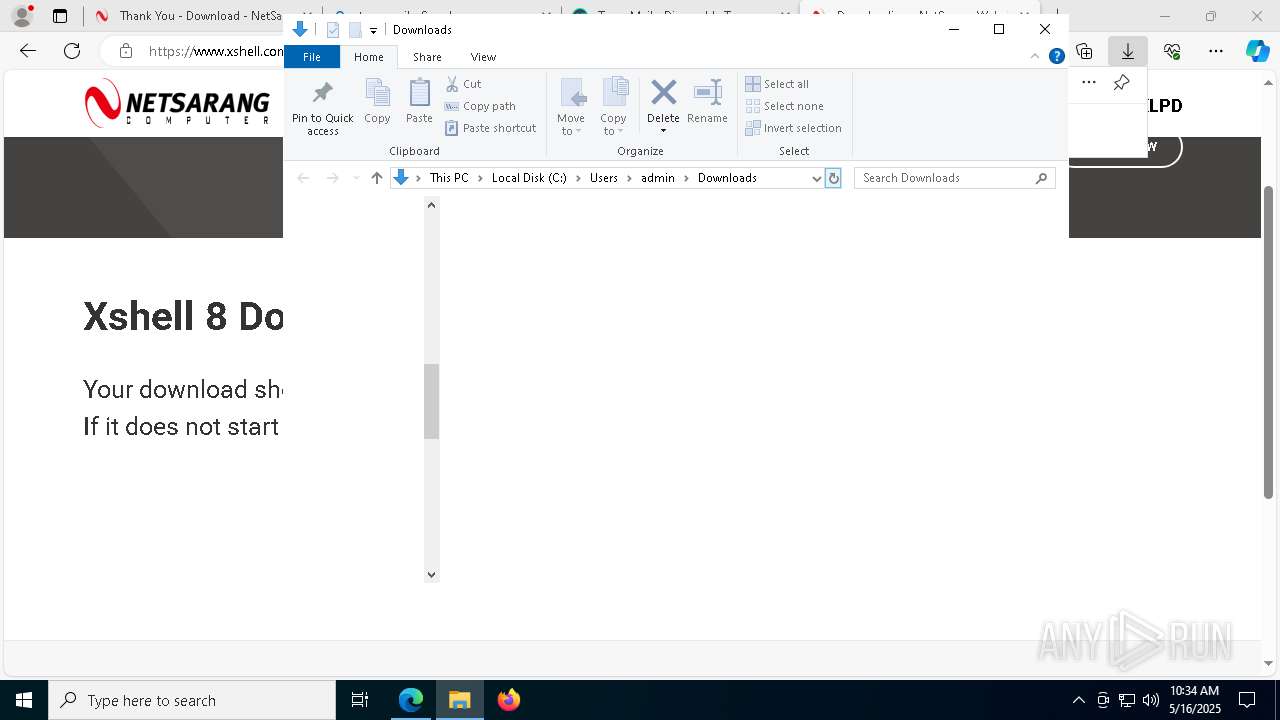Click Select none in the ribbon
This screenshot has width=1280, height=720.
[785, 106]
